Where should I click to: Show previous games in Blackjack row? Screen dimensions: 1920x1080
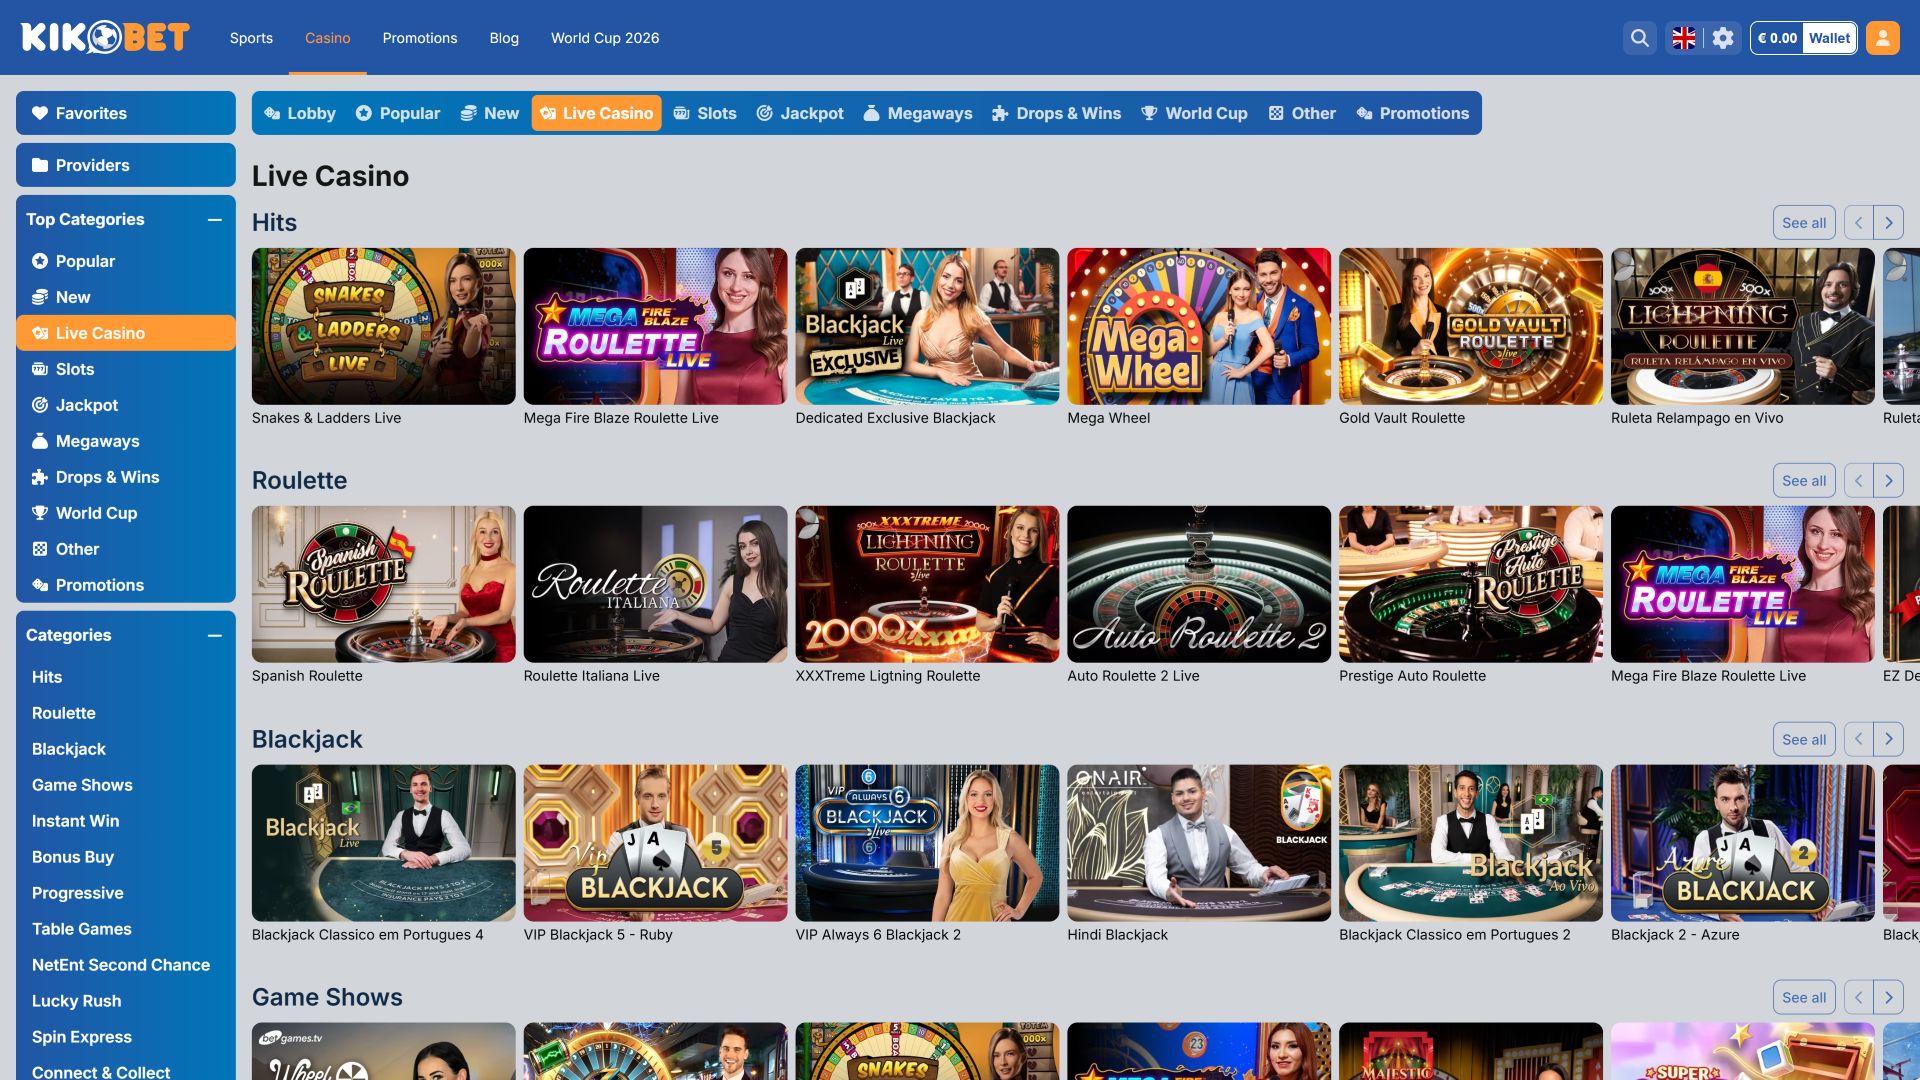tap(1859, 739)
